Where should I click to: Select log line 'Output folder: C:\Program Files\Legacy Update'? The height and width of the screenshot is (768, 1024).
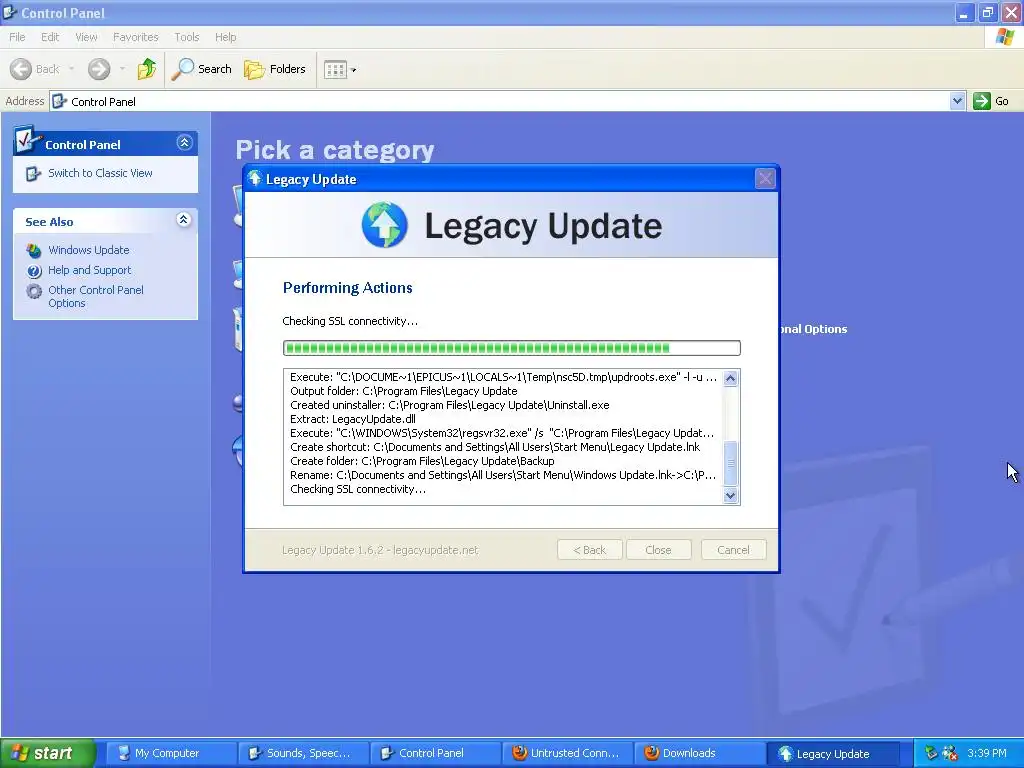tap(404, 391)
